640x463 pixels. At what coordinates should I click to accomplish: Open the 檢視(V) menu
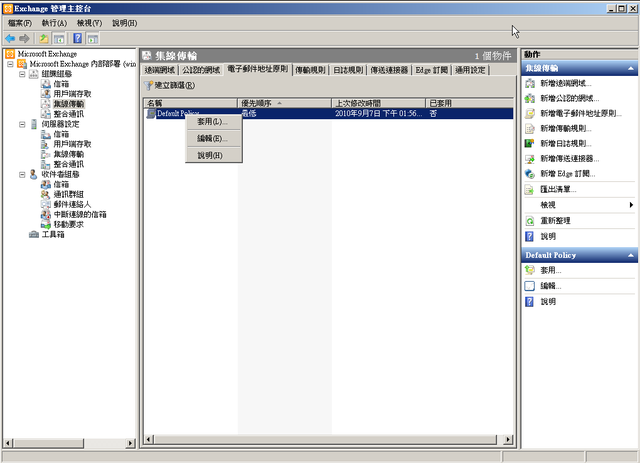(x=89, y=23)
